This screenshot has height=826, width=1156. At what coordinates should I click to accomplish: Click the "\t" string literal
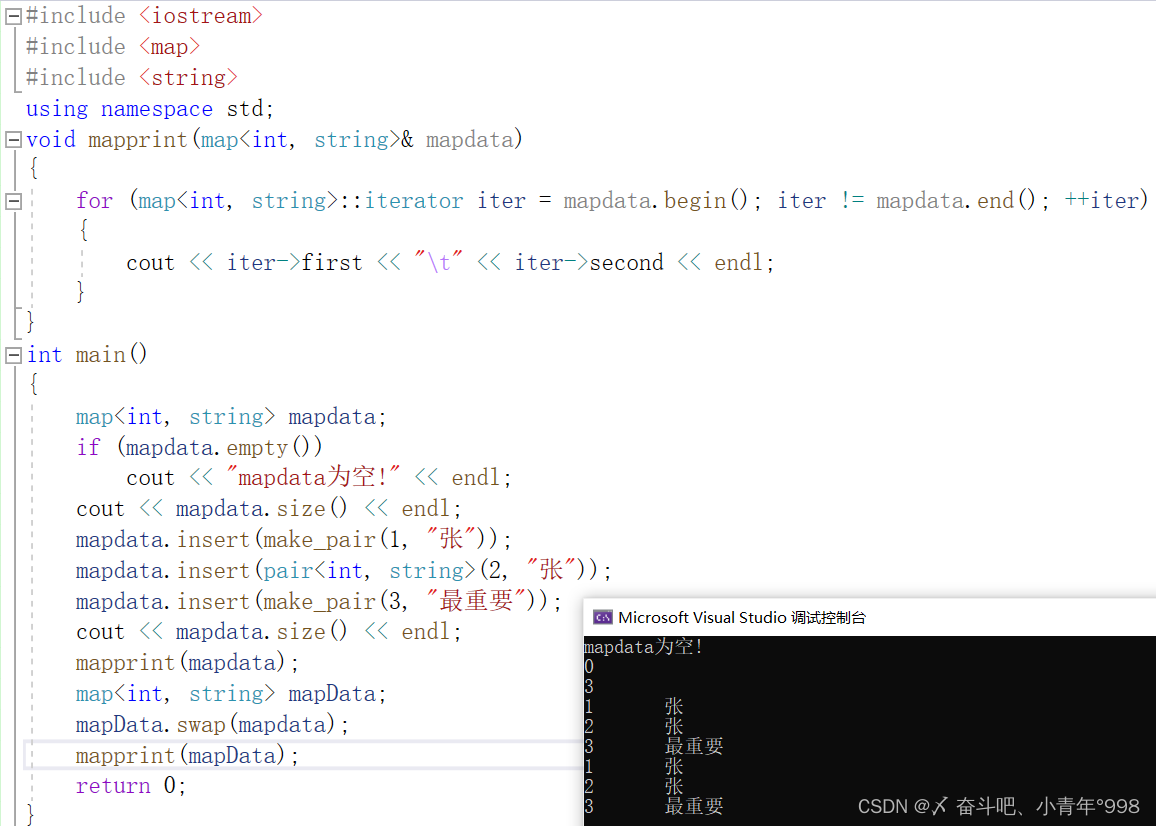point(439,263)
